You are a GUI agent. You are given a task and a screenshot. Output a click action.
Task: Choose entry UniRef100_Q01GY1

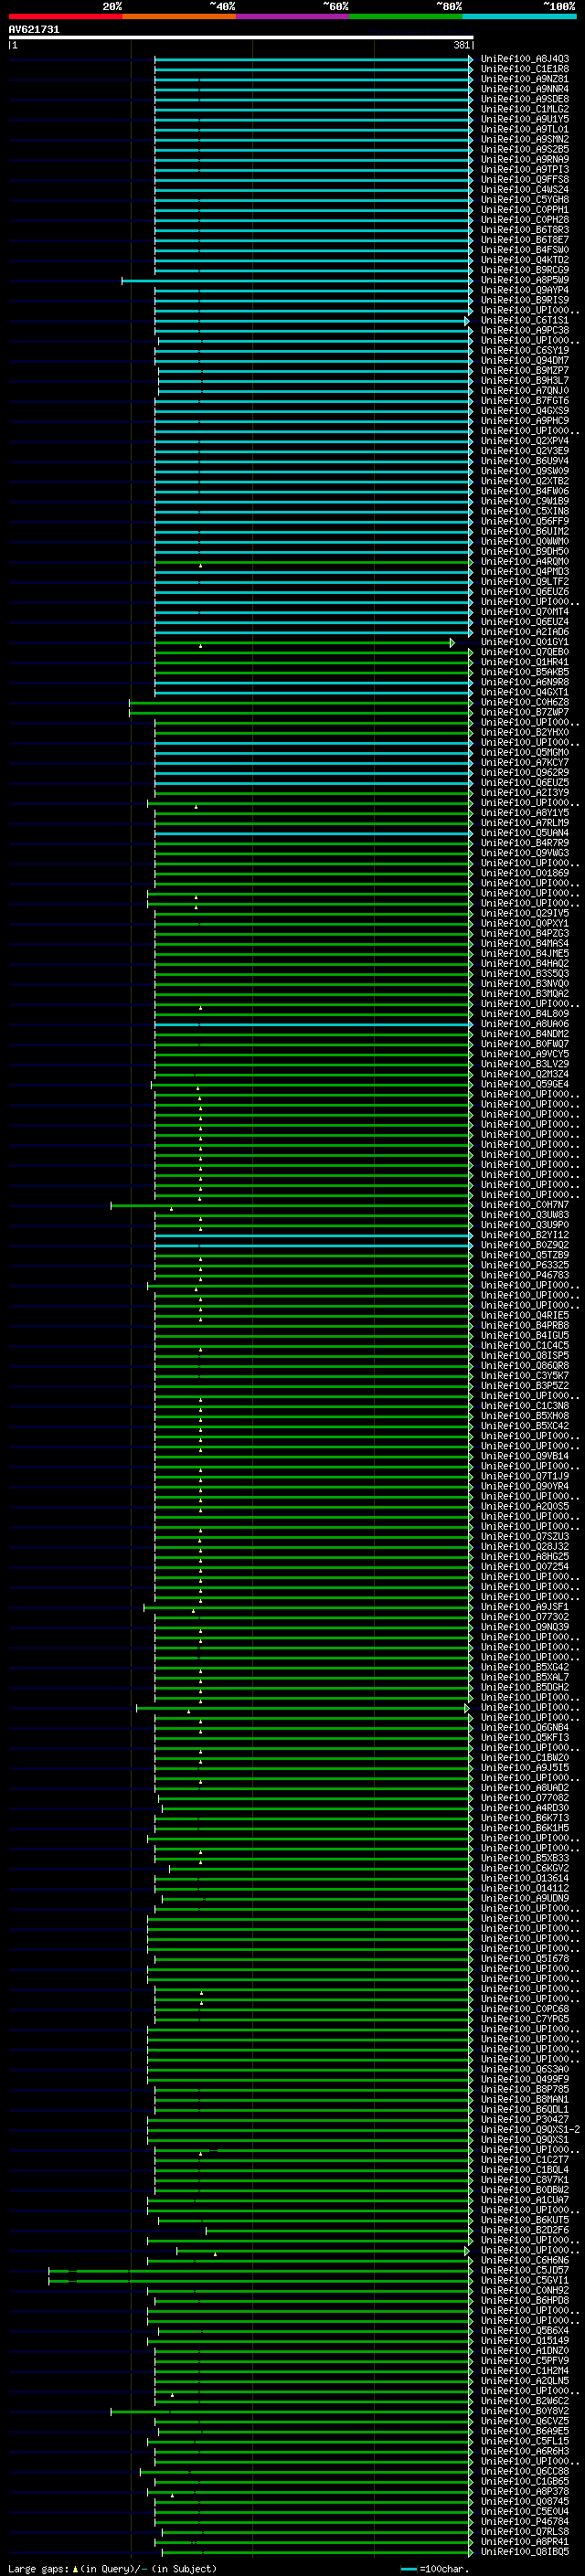tap(525, 643)
